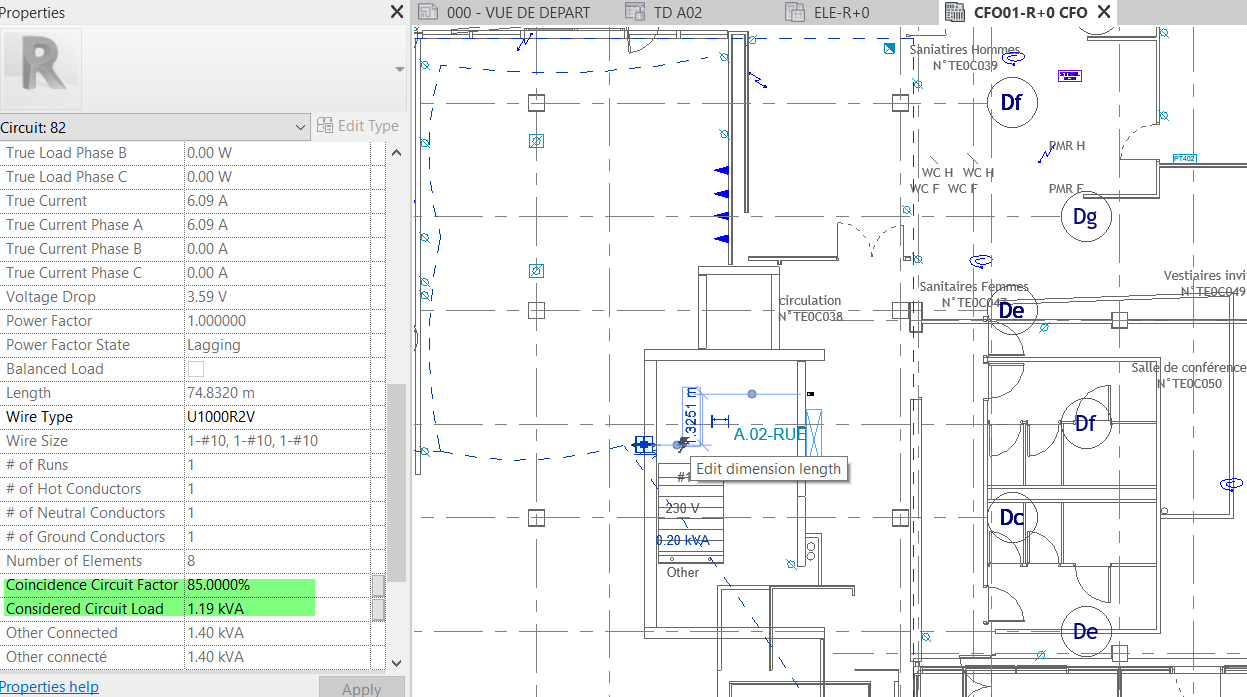The image size is (1247, 697).
Task: Click the Revit preview image in Properties panel
Action: [x=41, y=68]
